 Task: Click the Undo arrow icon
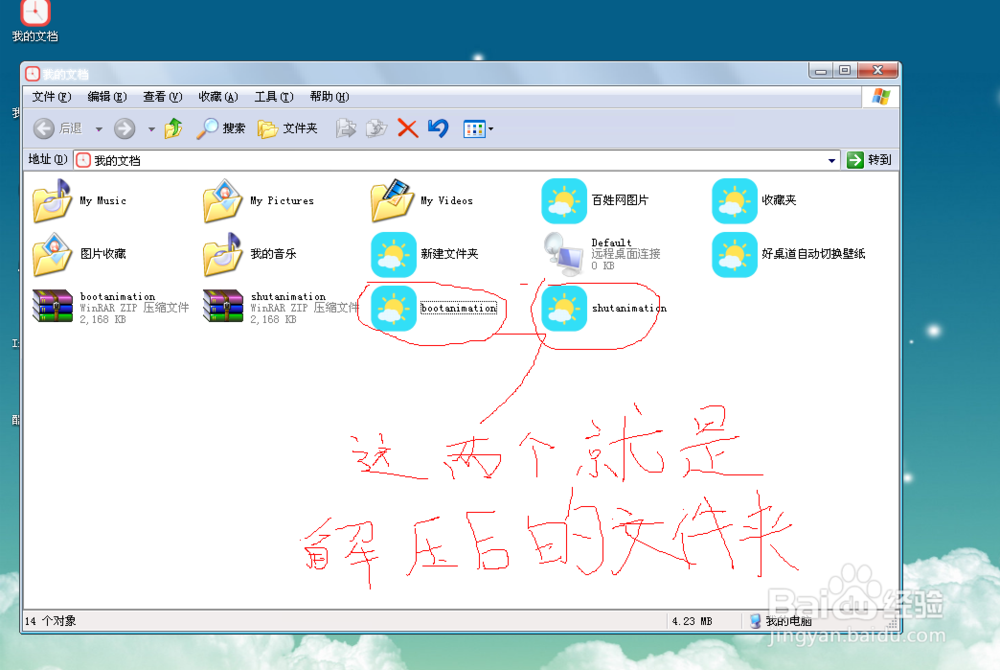(x=437, y=128)
